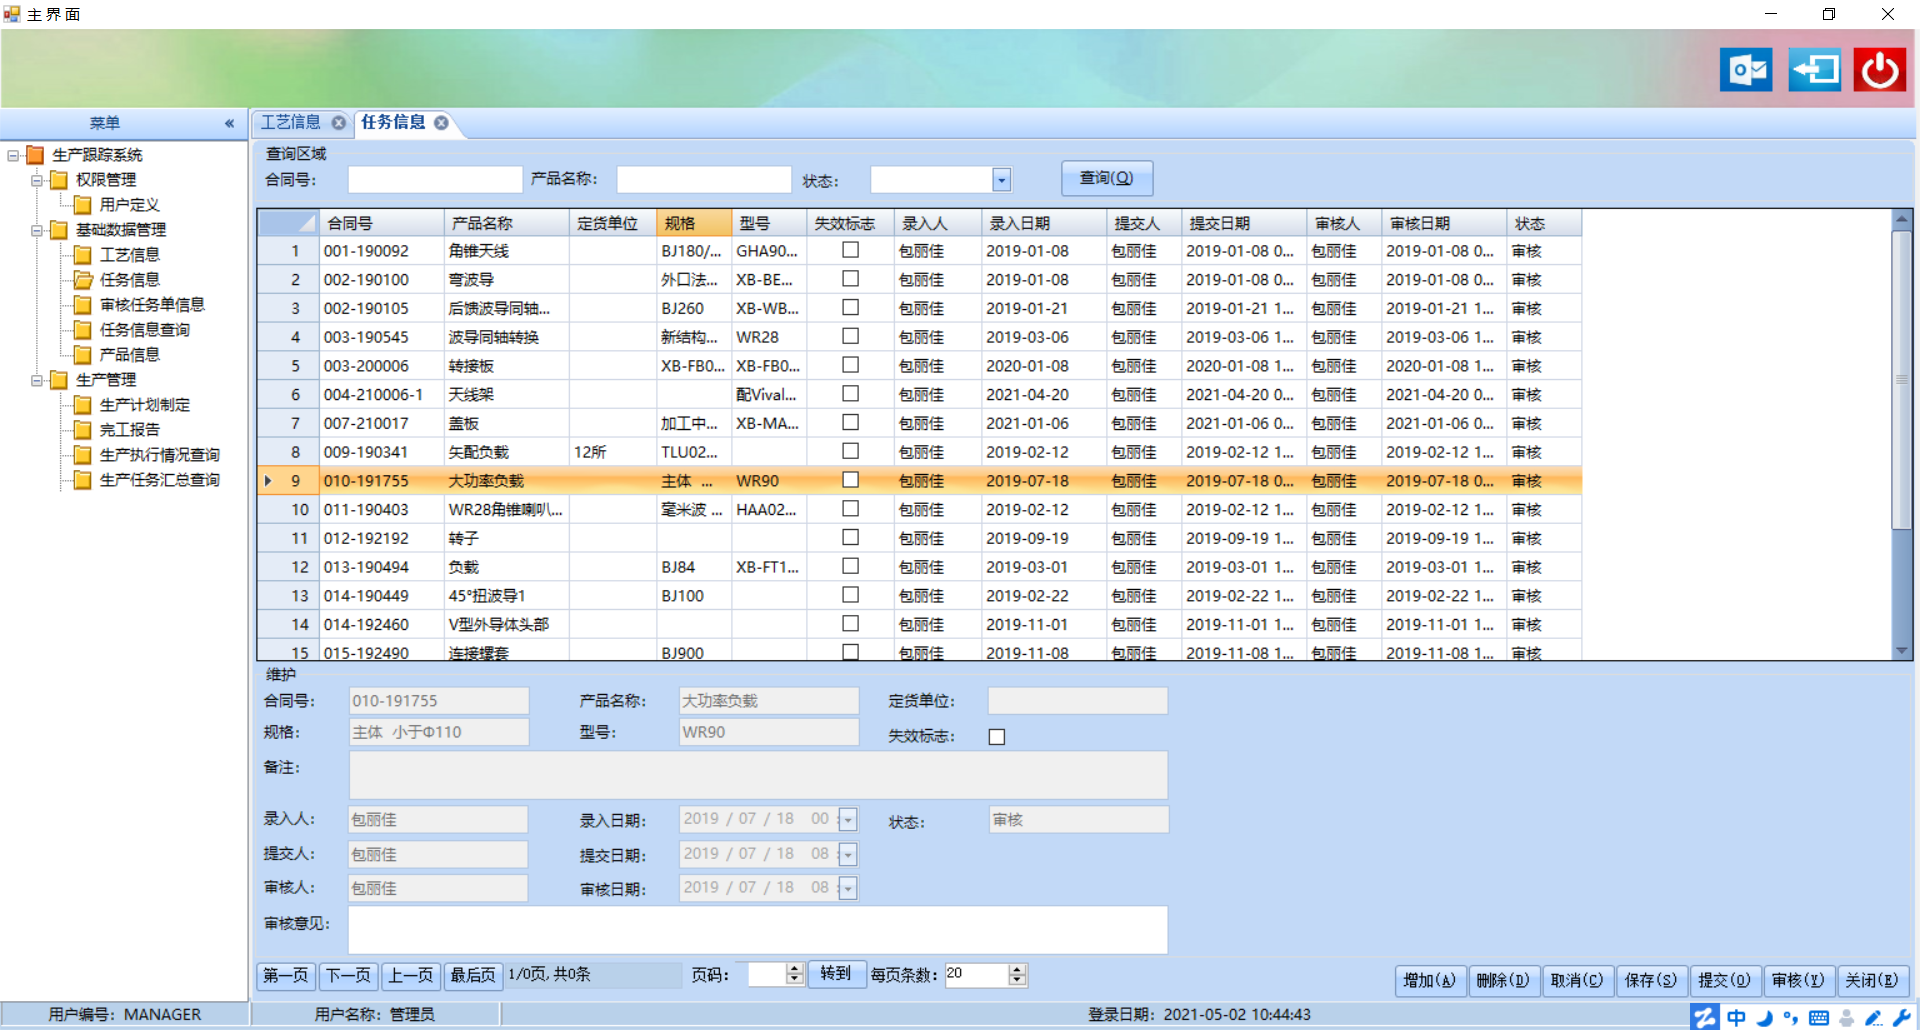Click the 合同号 query input field
Image resolution: width=1920 pixels, height=1030 pixels.
435,179
